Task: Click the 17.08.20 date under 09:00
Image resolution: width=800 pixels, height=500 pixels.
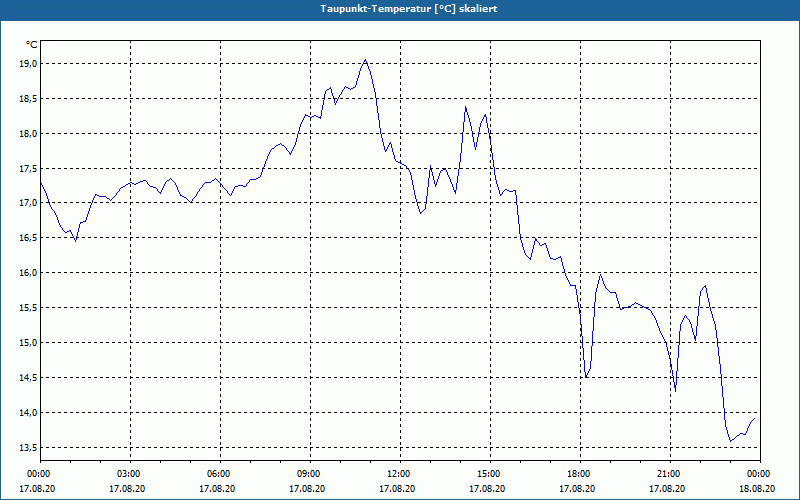Action: [307, 488]
